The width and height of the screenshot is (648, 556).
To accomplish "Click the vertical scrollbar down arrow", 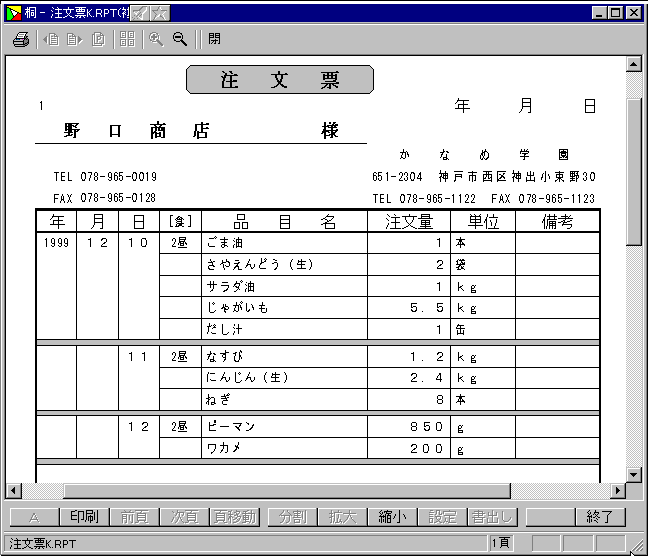I will [633, 474].
